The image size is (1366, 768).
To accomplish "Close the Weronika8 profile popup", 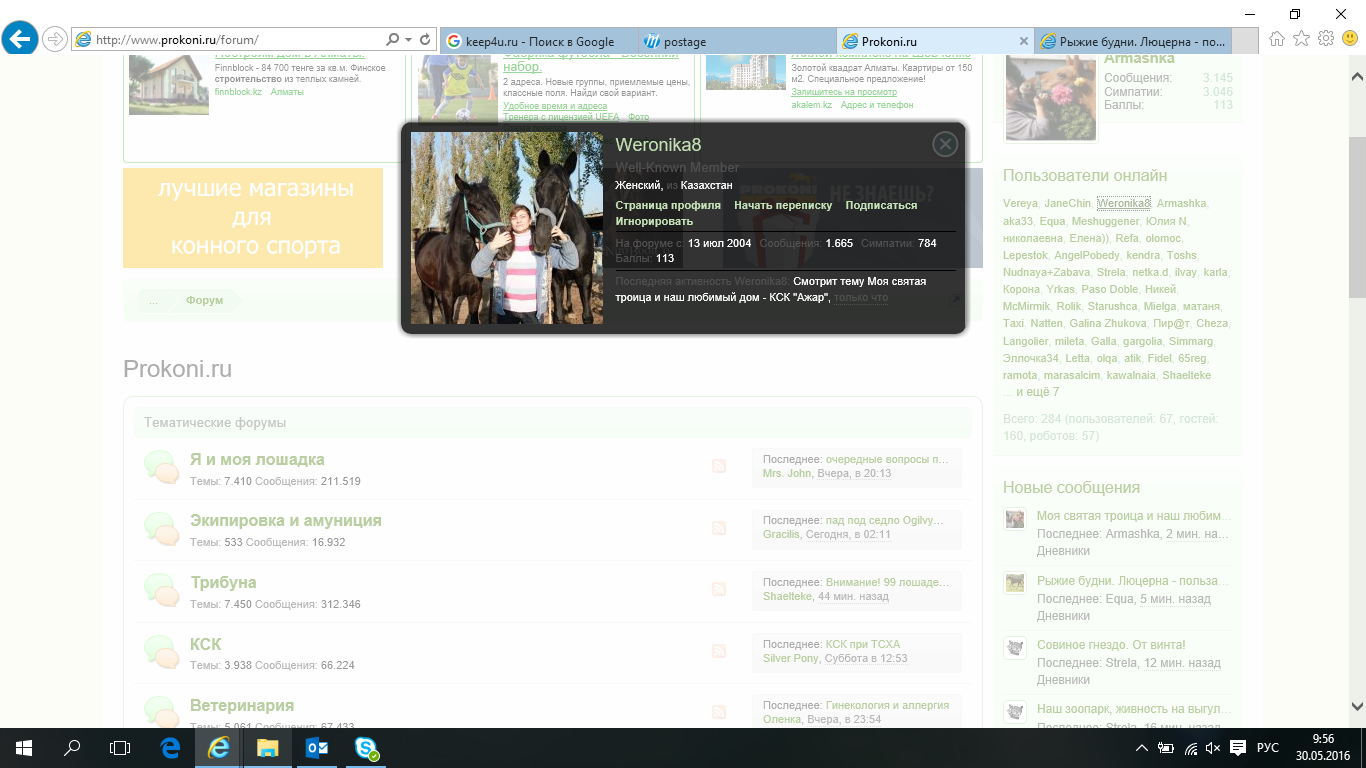I will click(945, 145).
